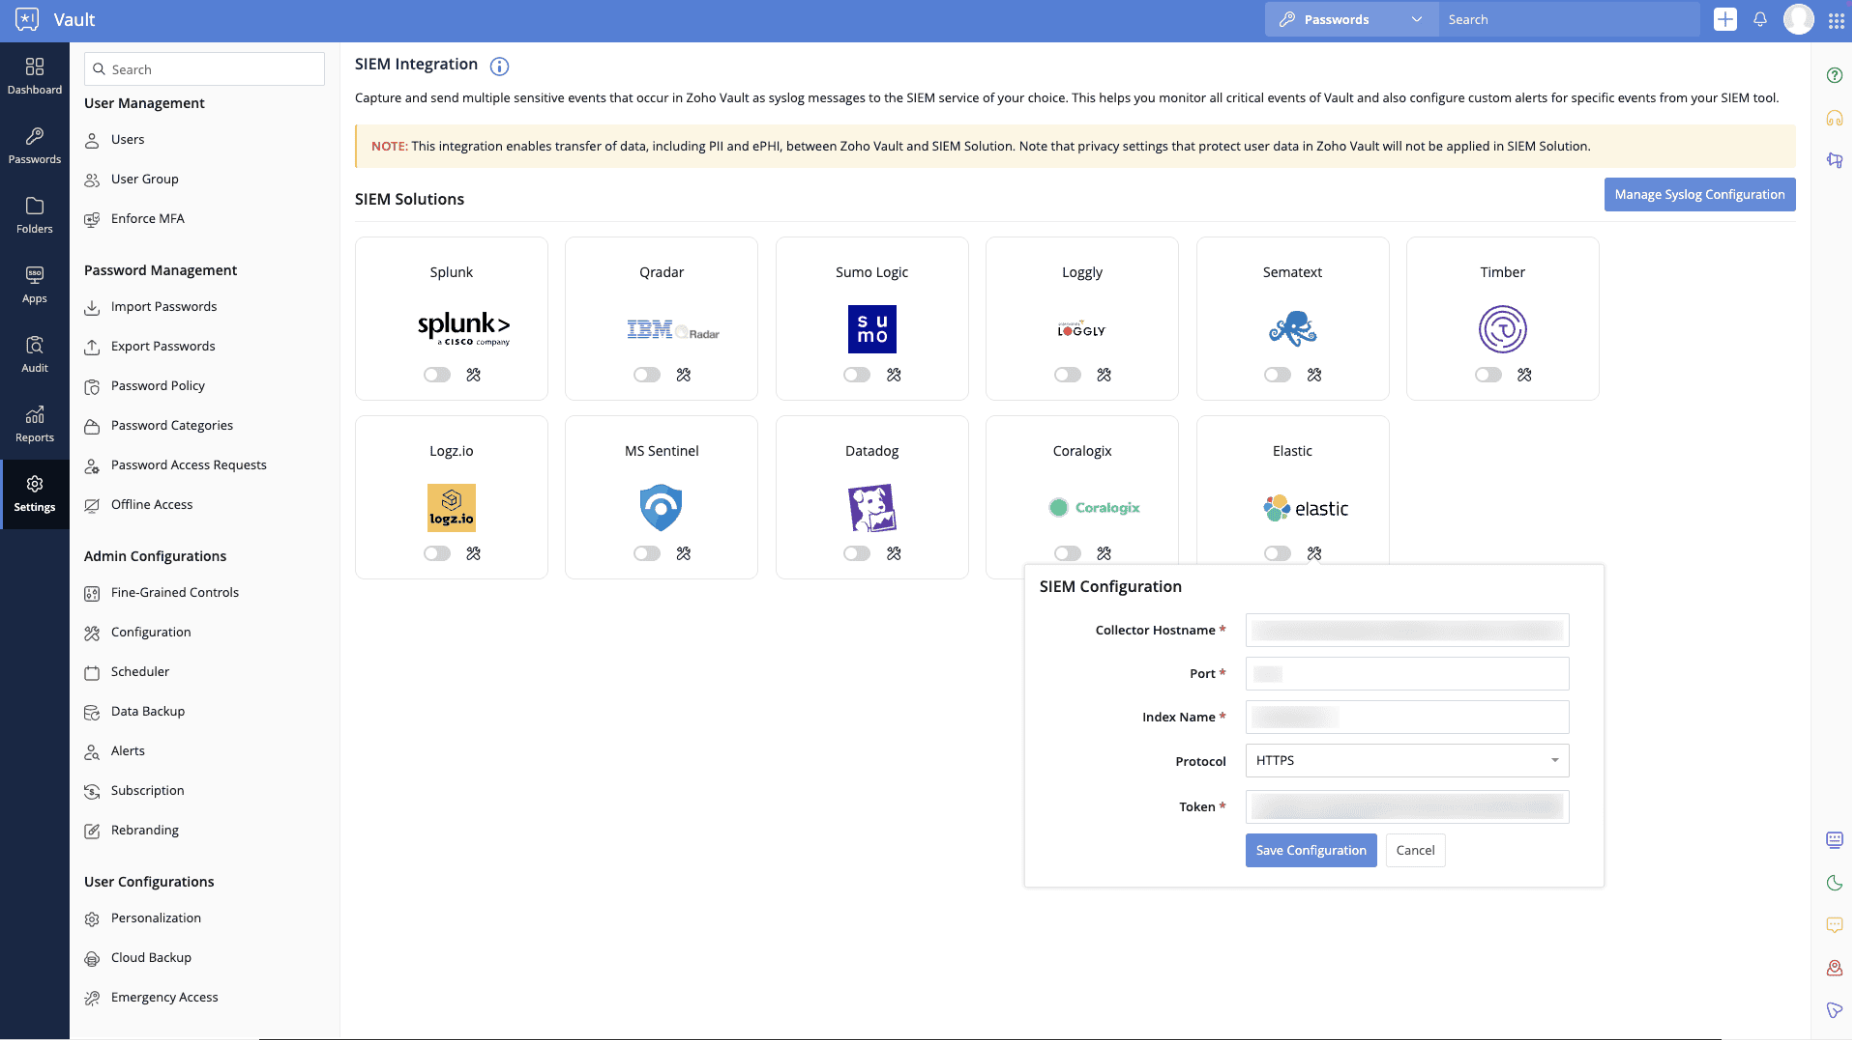The height and width of the screenshot is (1040, 1852).
Task: Open the apps grid launcher icon
Action: tap(1836, 20)
